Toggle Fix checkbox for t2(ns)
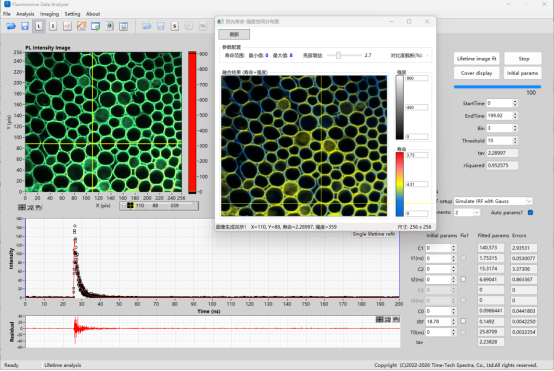 (463, 279)
